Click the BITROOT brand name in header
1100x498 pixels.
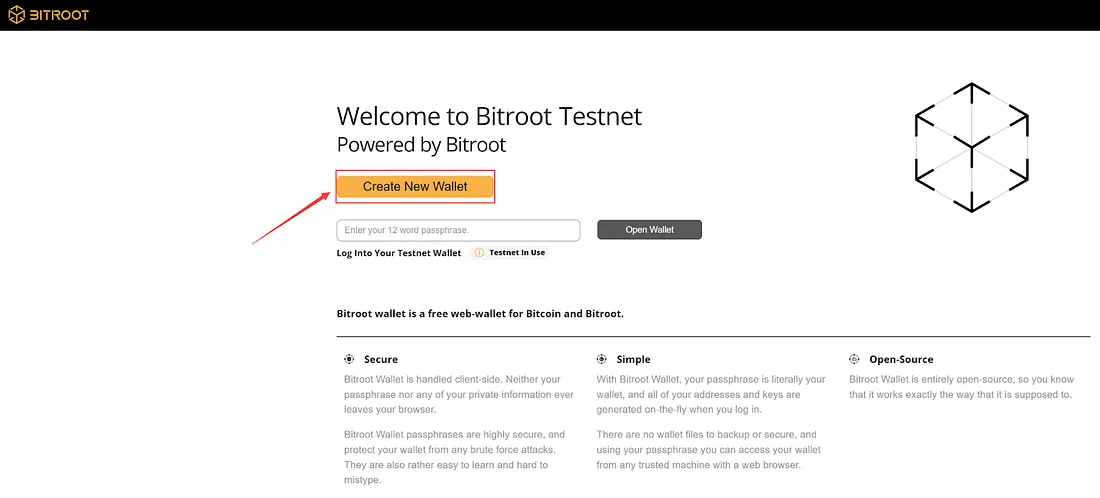click(x=59, y=15)
